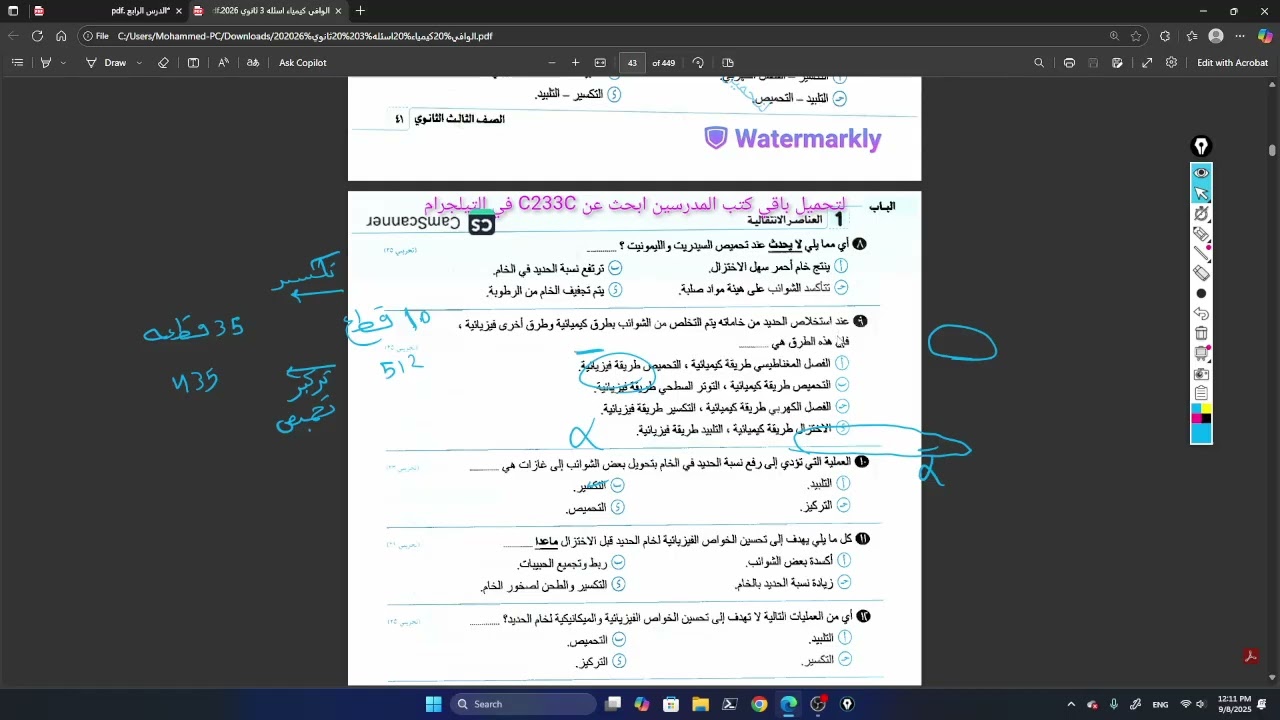Open browser Settings and more menu
The height and width of the screenshot is (720, 1280).
tap(1240, 36)
